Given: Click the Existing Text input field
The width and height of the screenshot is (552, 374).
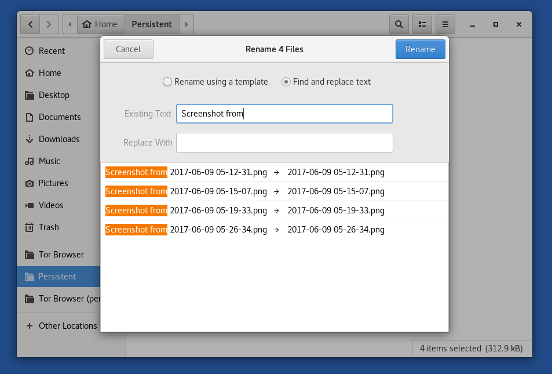Looking at the screenshot, I should coord(284,113).
